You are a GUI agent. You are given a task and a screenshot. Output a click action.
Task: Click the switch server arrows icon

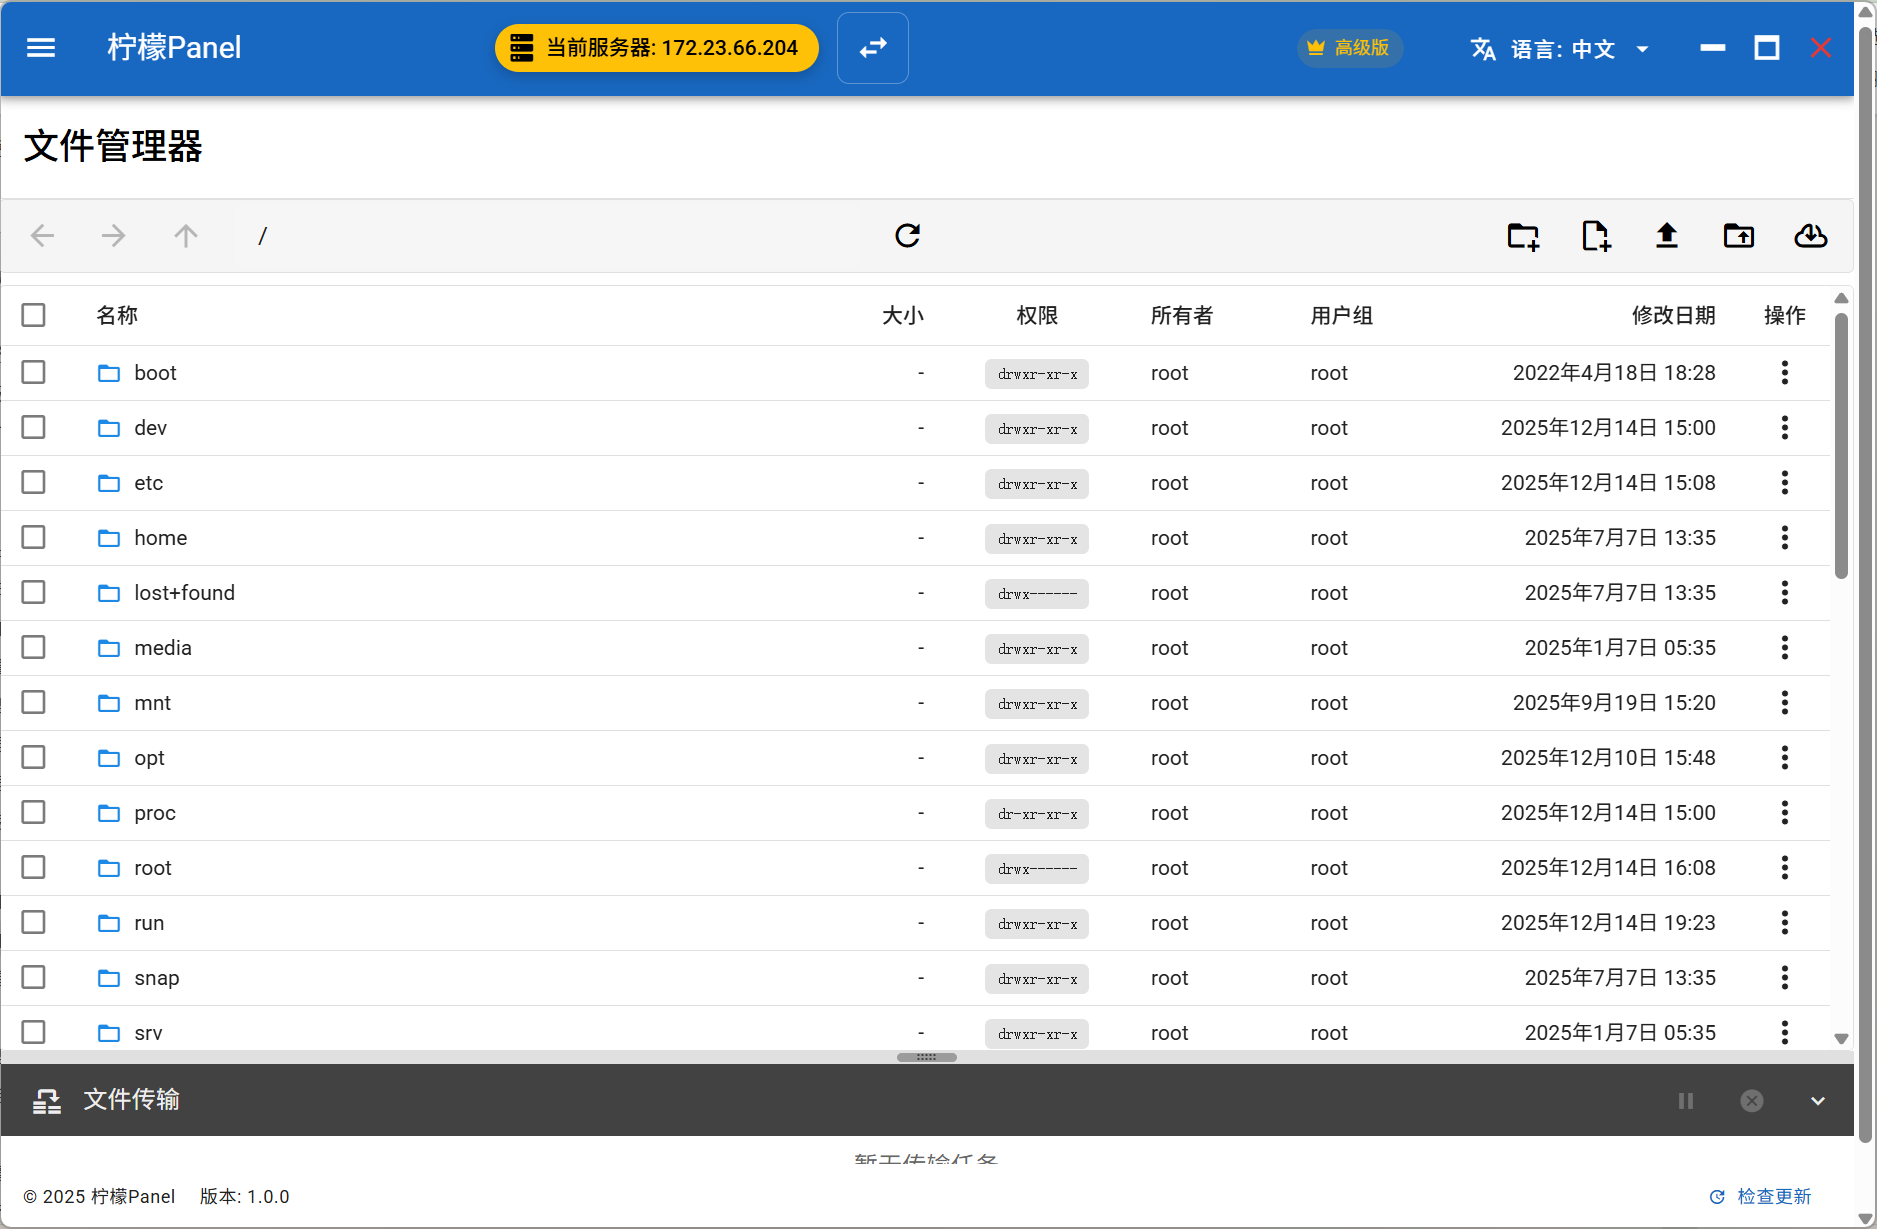click(x=872, y=48)
